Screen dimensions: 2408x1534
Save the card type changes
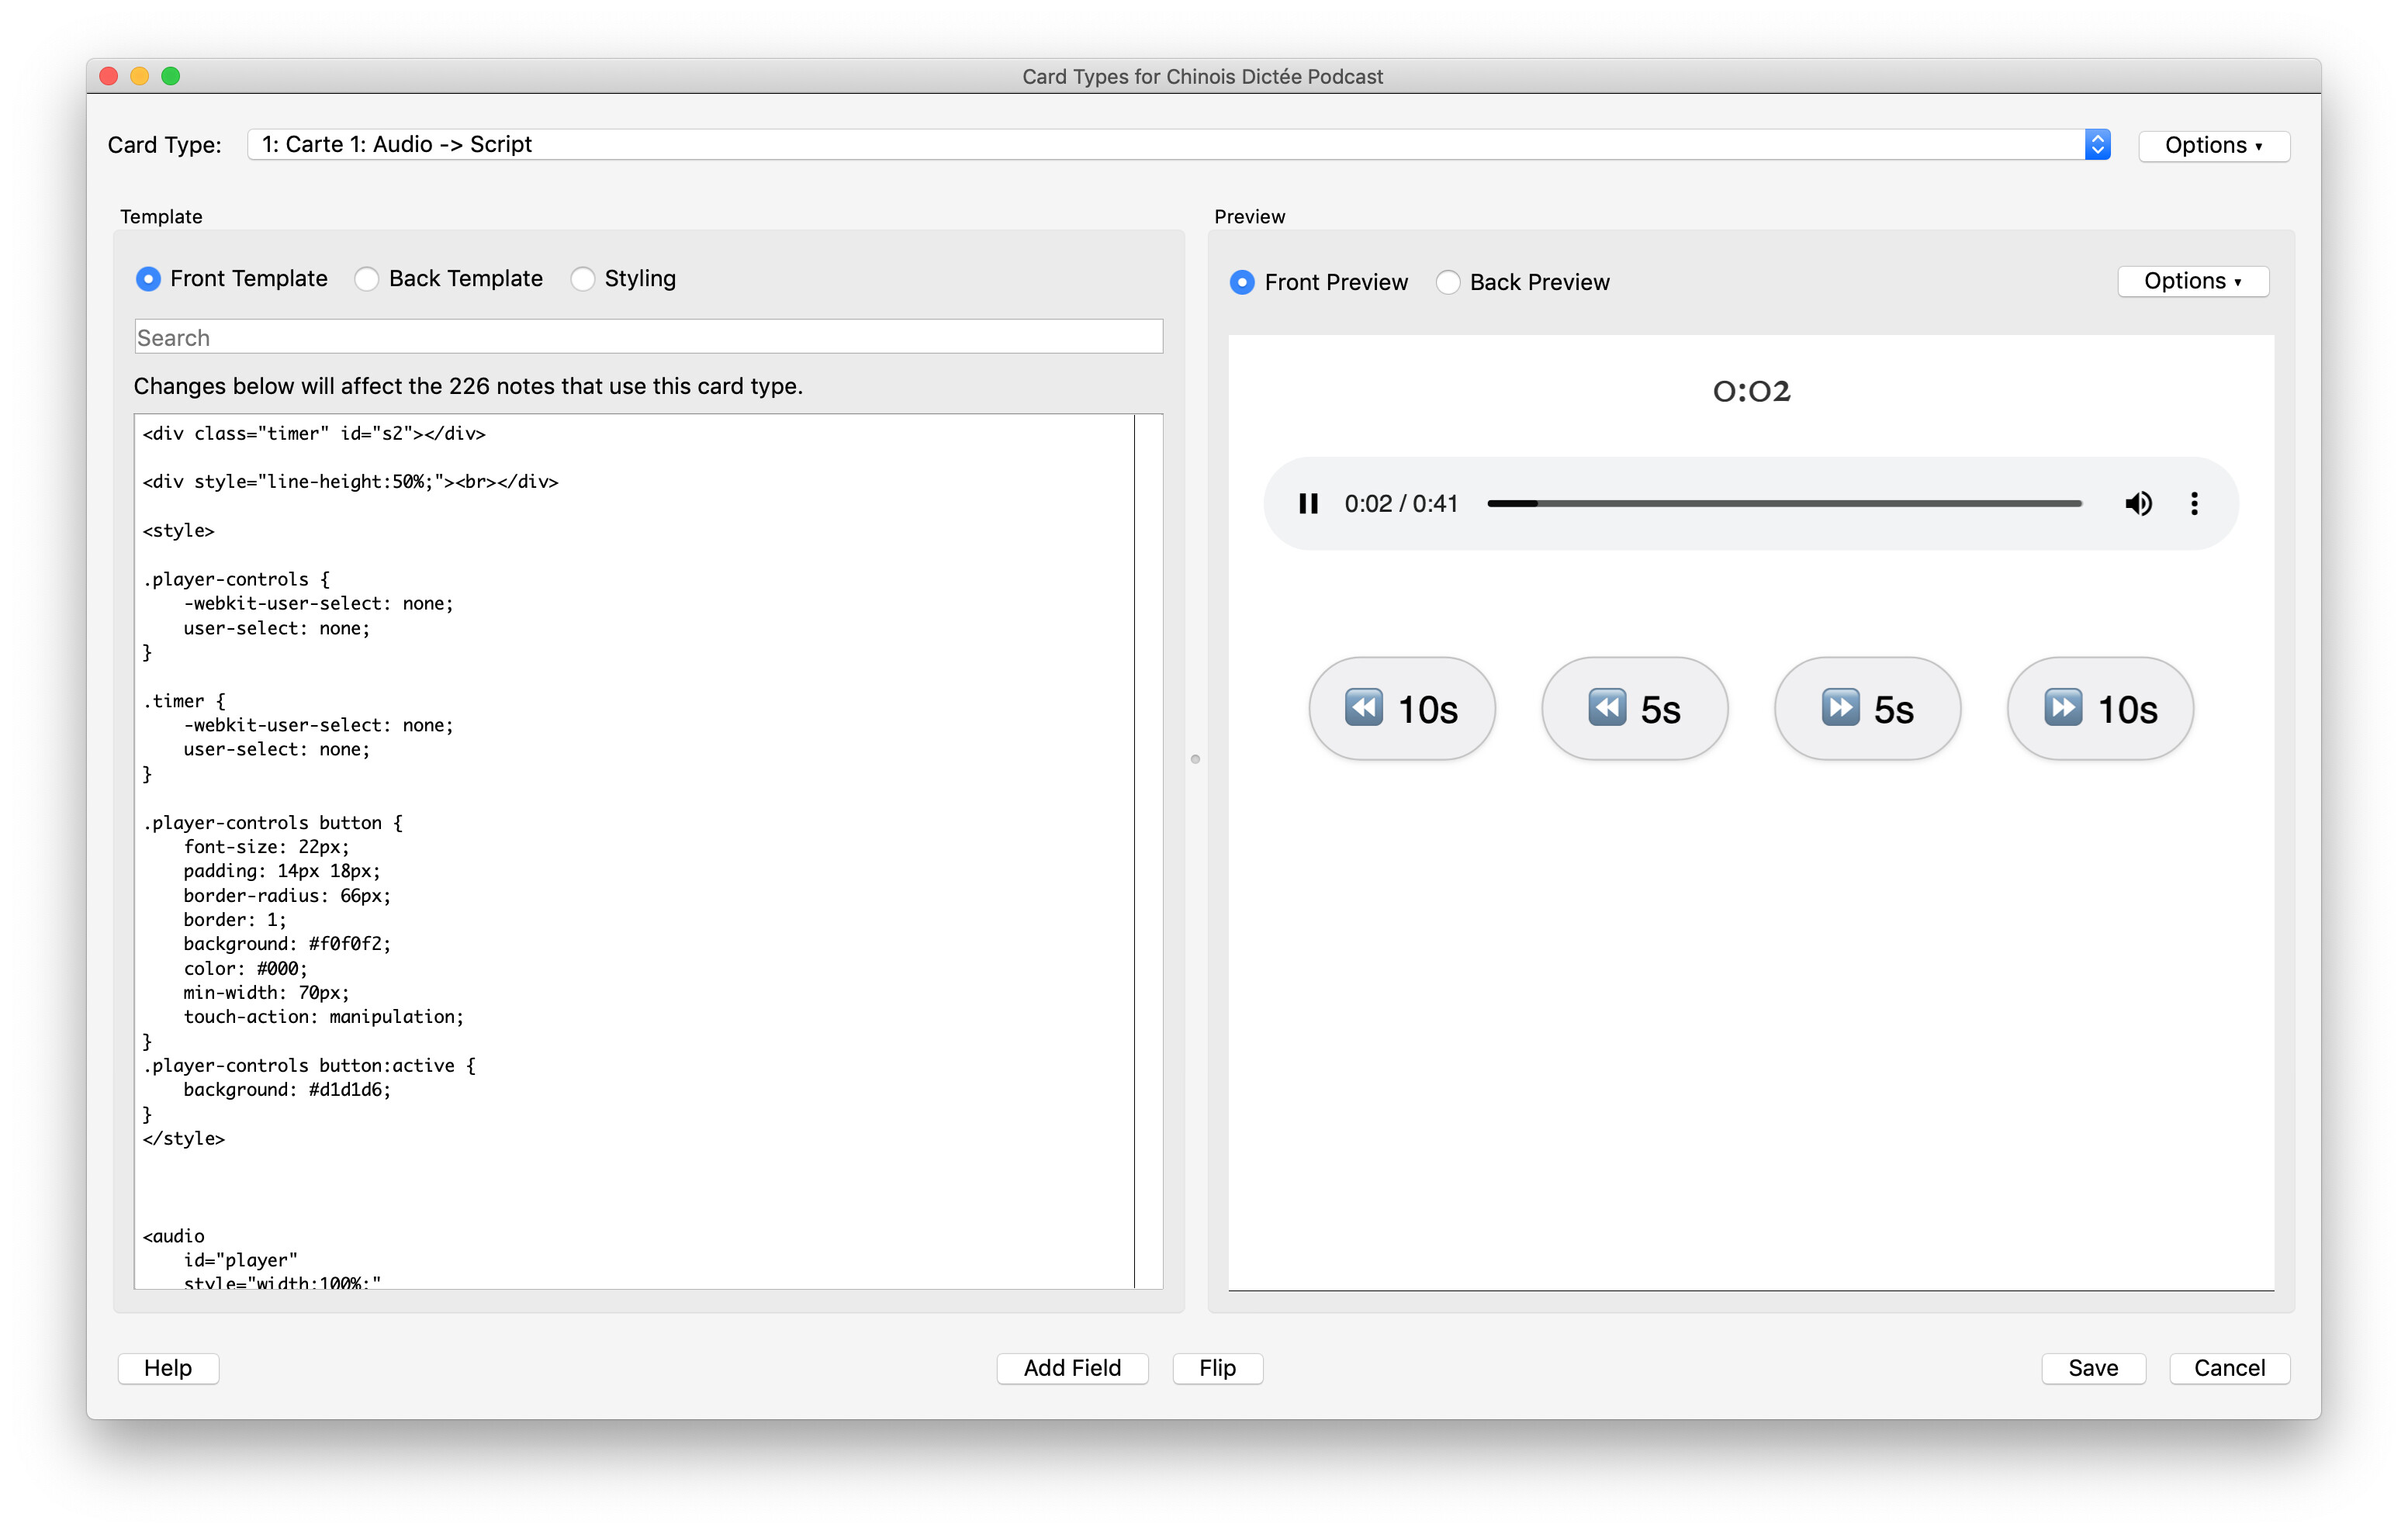coord(2092,1367)
